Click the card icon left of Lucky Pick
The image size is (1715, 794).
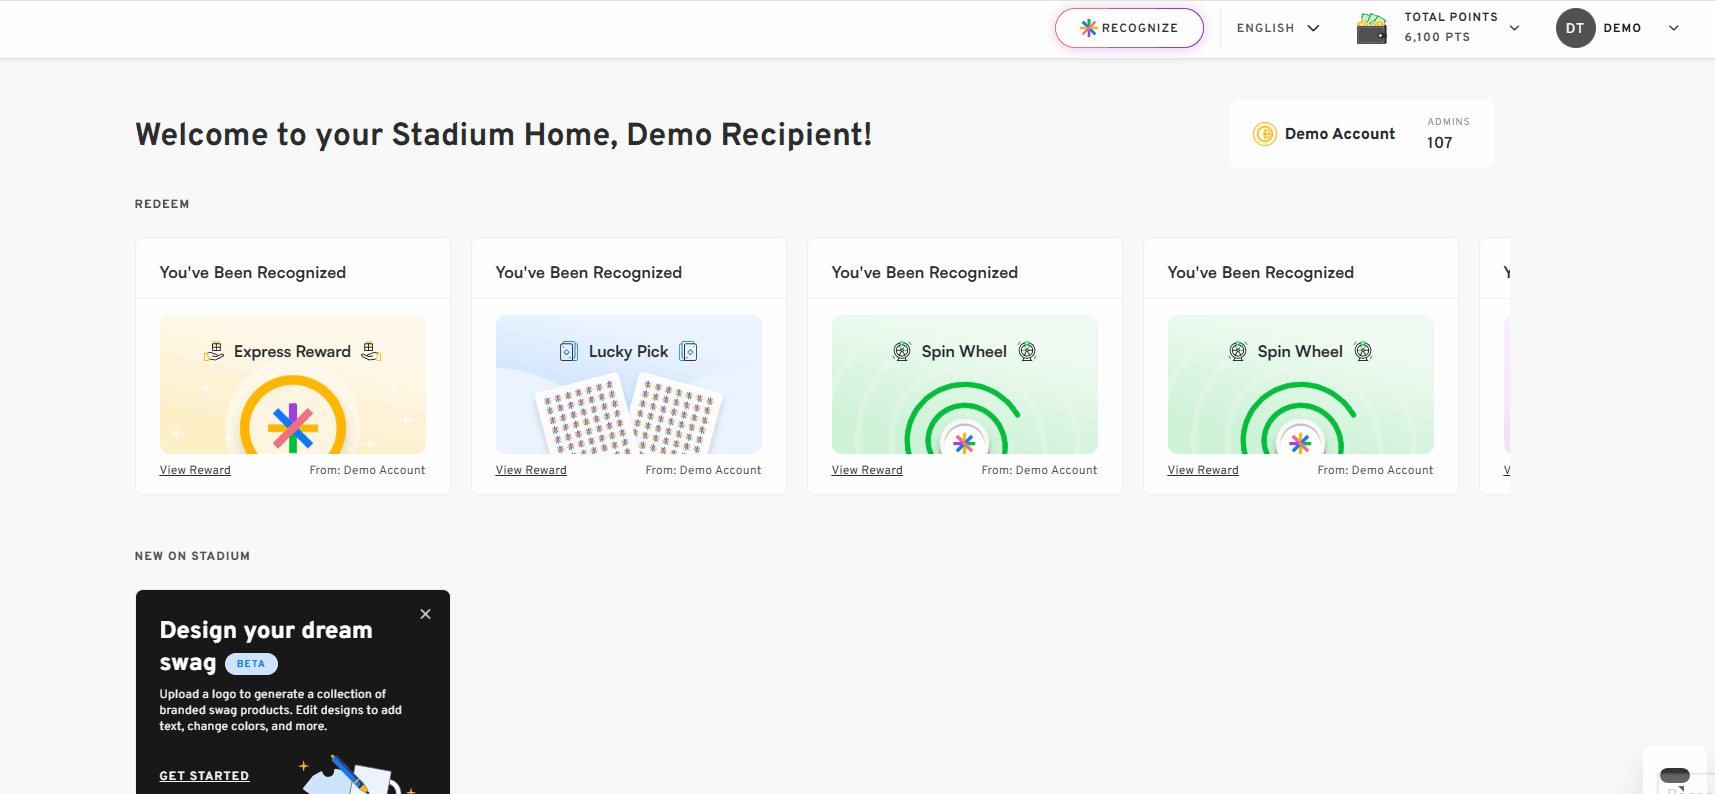click(x=569, y=351)
